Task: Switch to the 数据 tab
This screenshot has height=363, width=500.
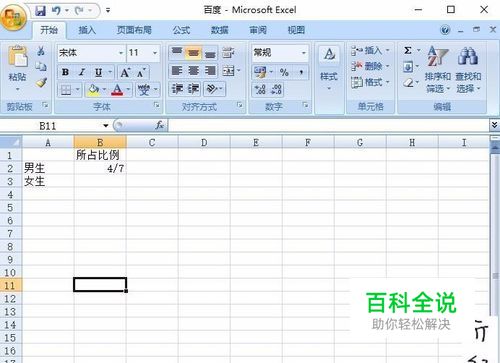Action: 220,30
